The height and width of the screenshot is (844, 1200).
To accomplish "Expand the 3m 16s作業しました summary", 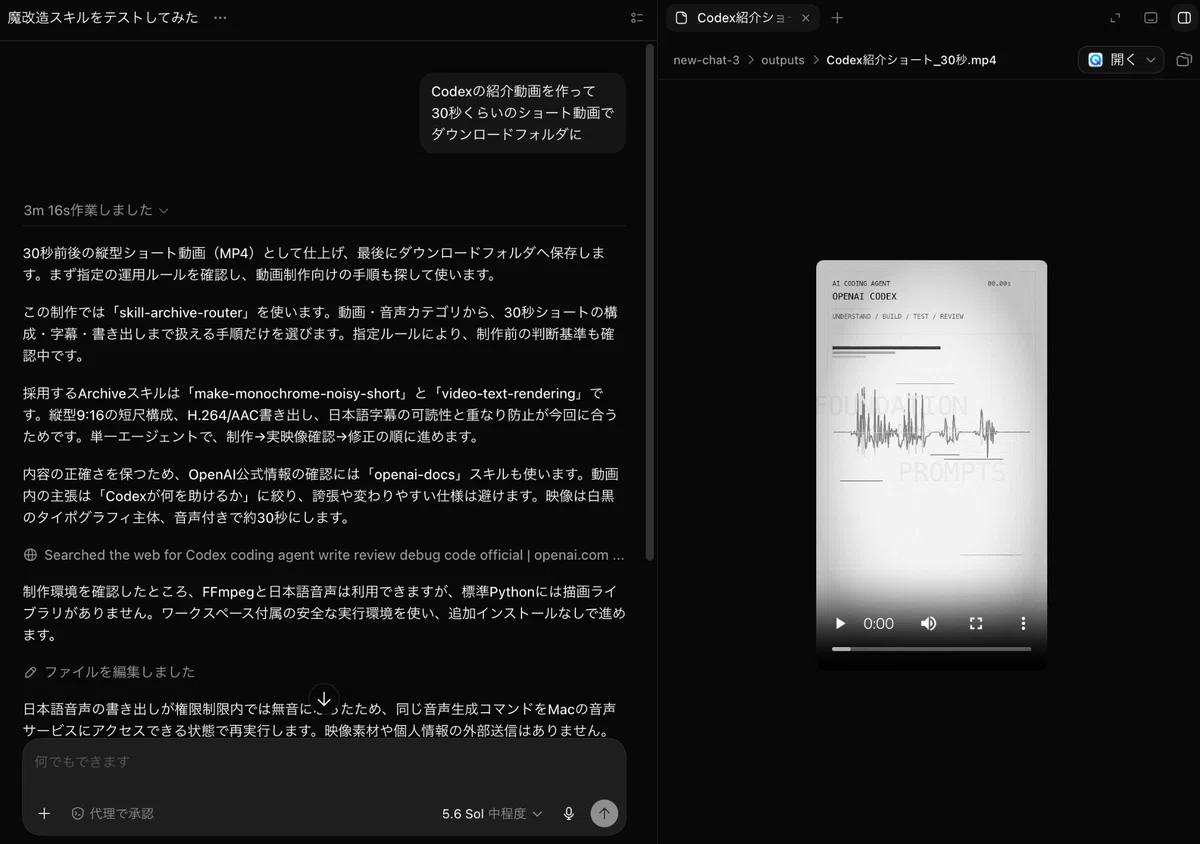I will (96, 210).
